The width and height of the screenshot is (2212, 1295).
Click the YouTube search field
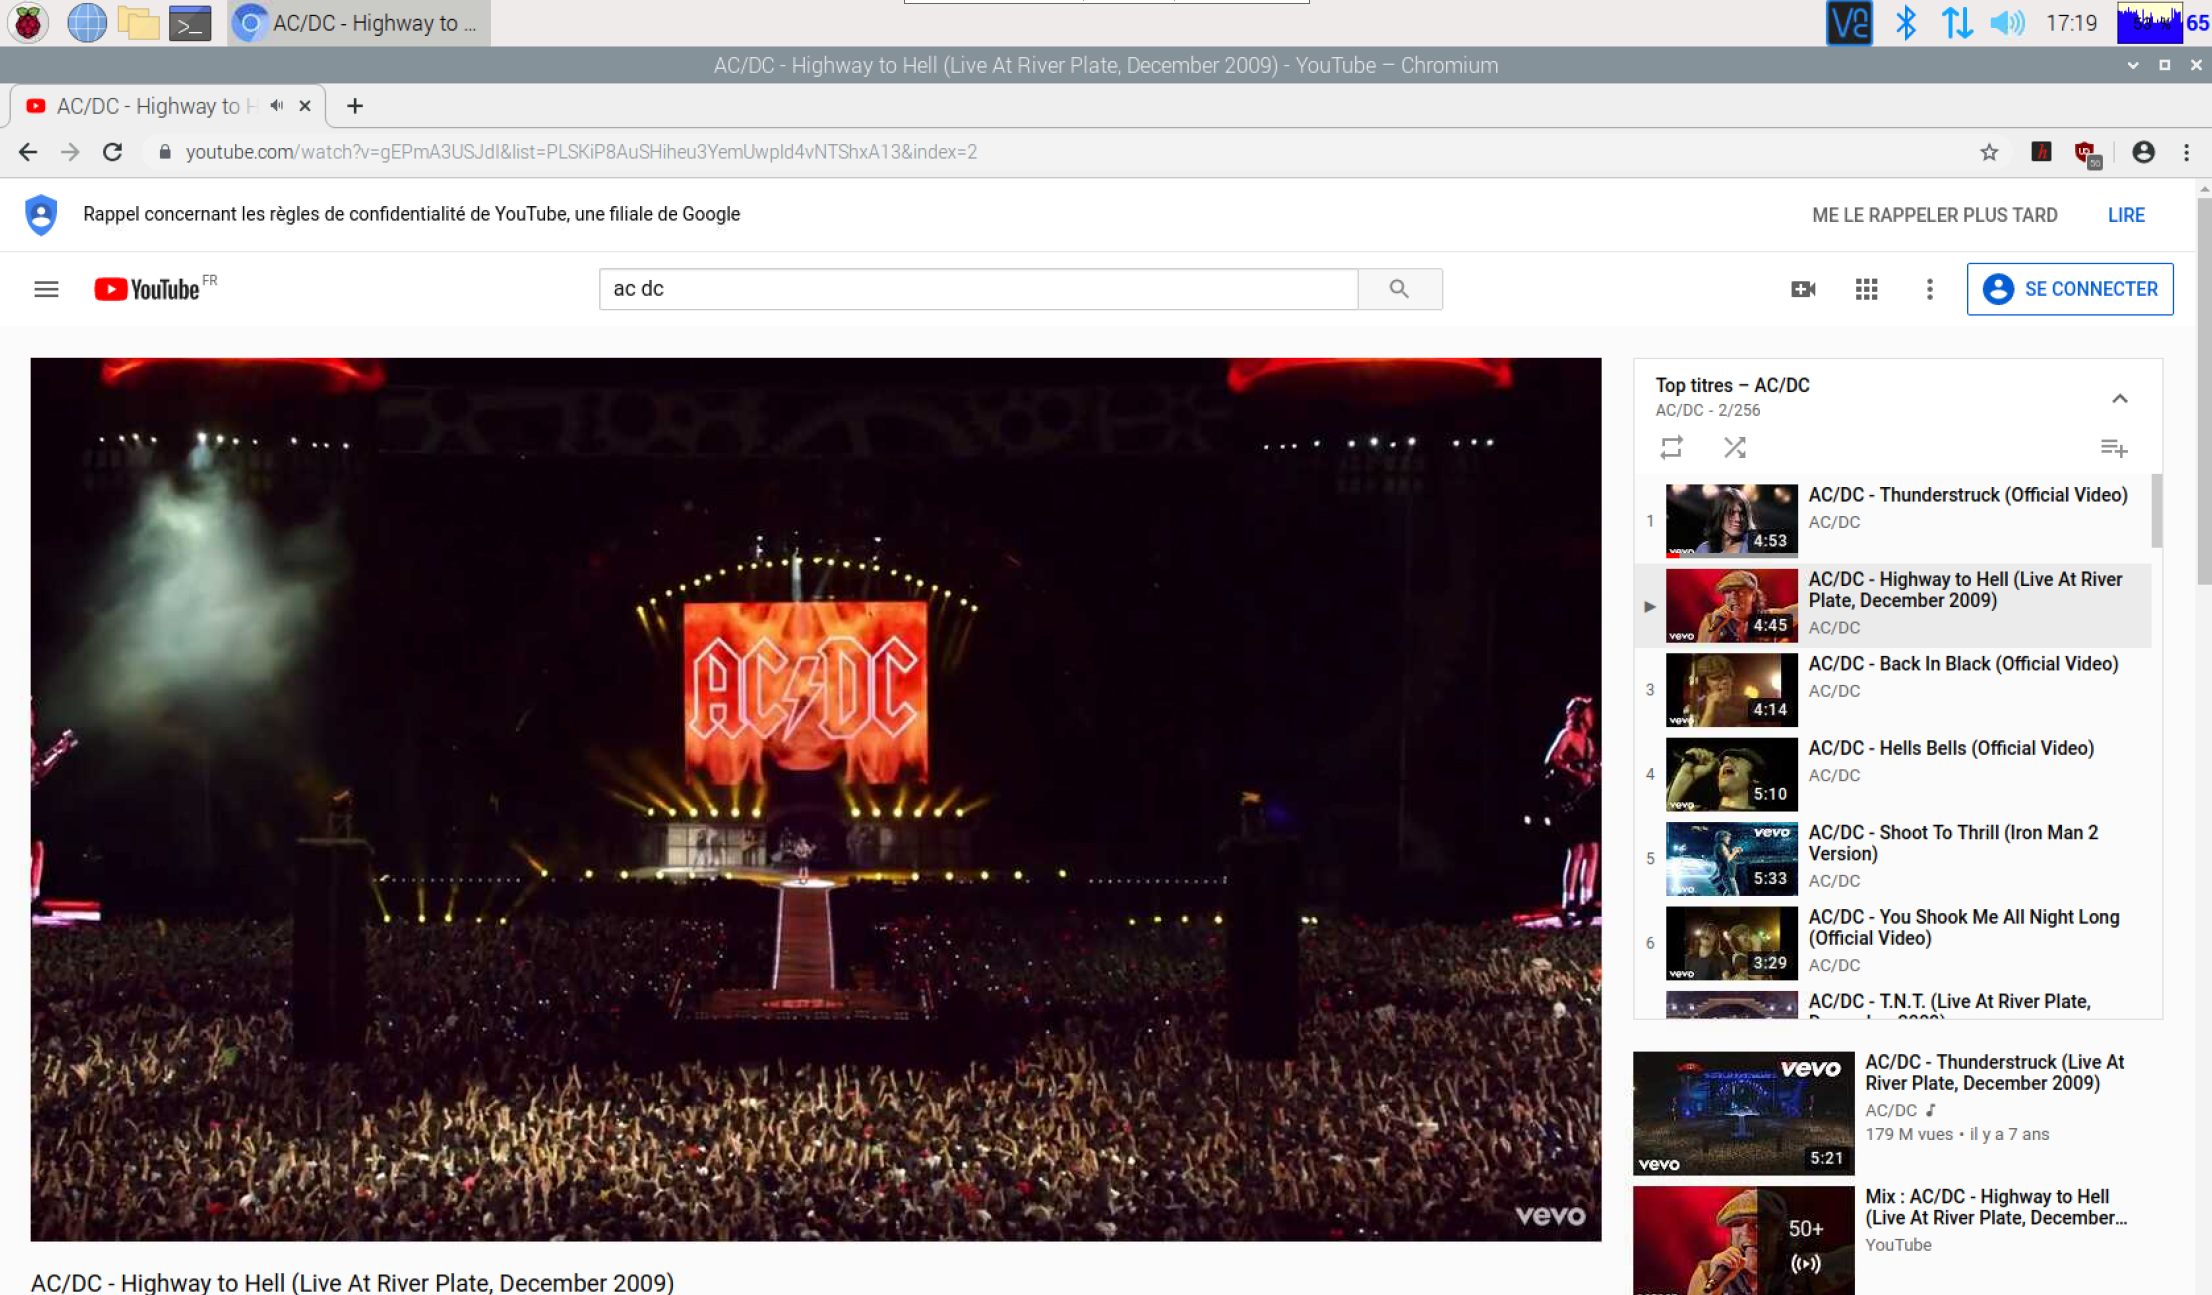tap(978, 289)
